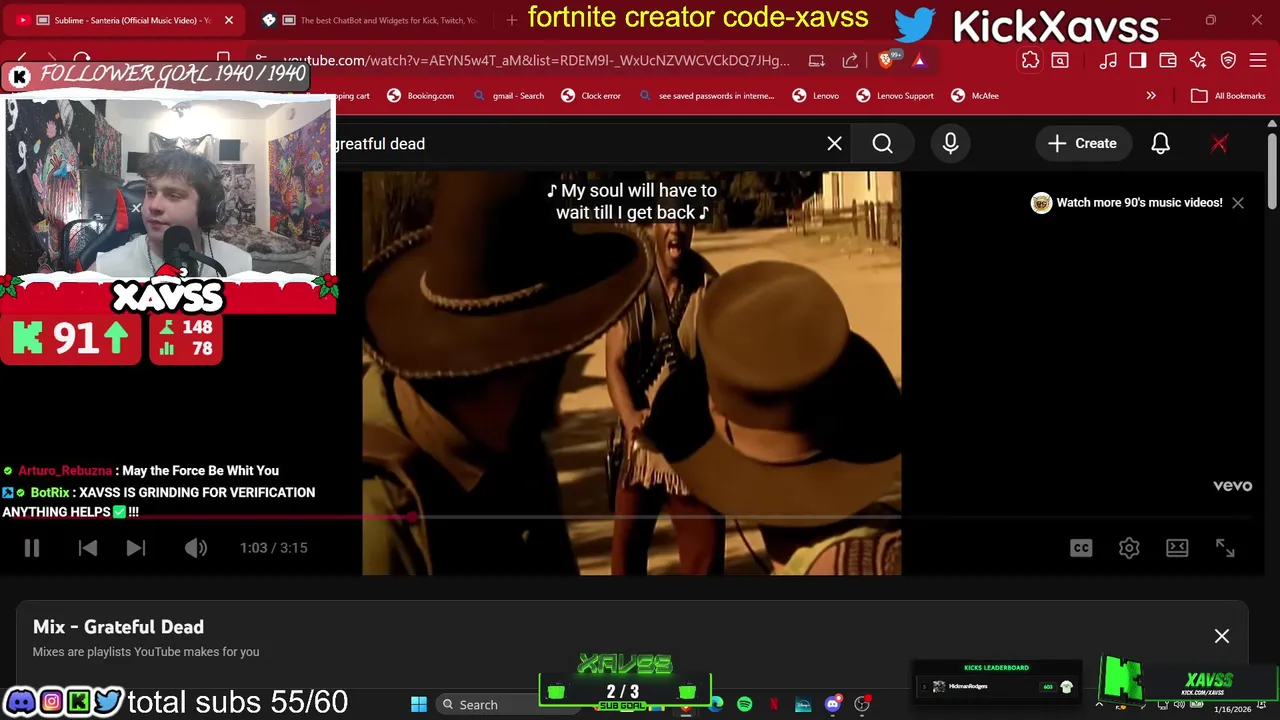The image size is (1280, 720).
Task: Enter fullscreen on the video
Action: point(1225,548)
